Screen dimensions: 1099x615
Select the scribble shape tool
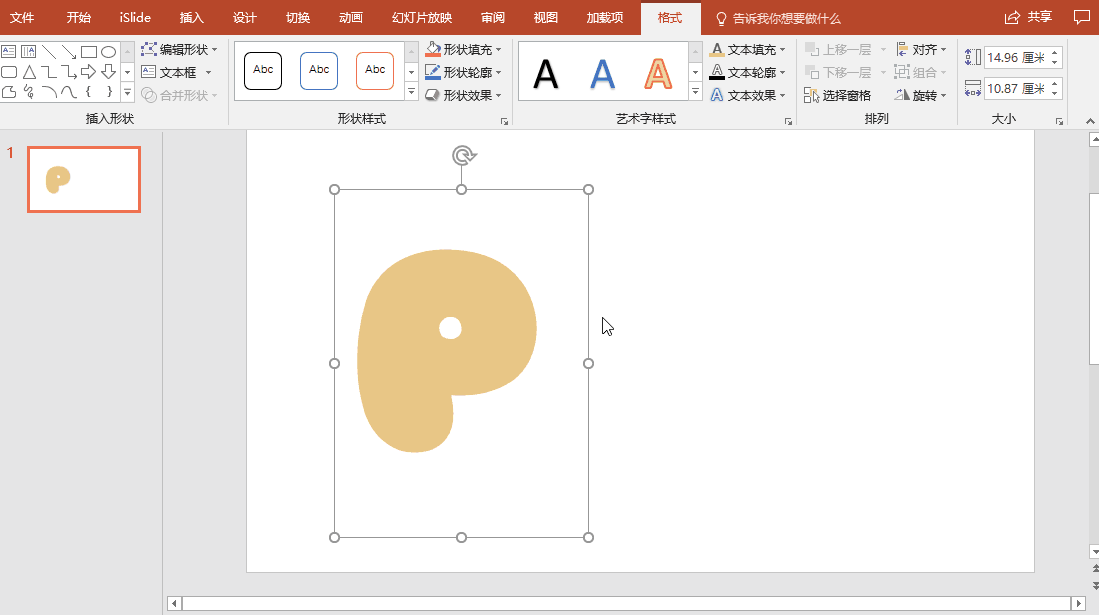pos(29,92)
